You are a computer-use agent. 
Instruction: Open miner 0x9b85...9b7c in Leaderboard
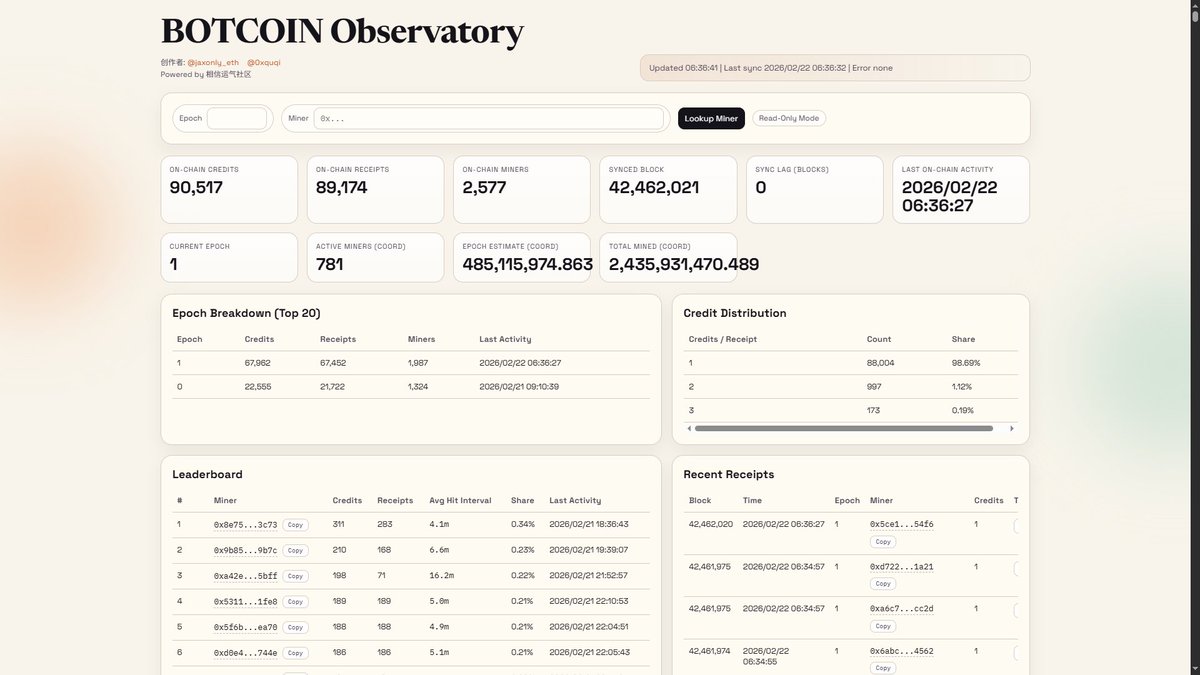click(x=245, y=550)
